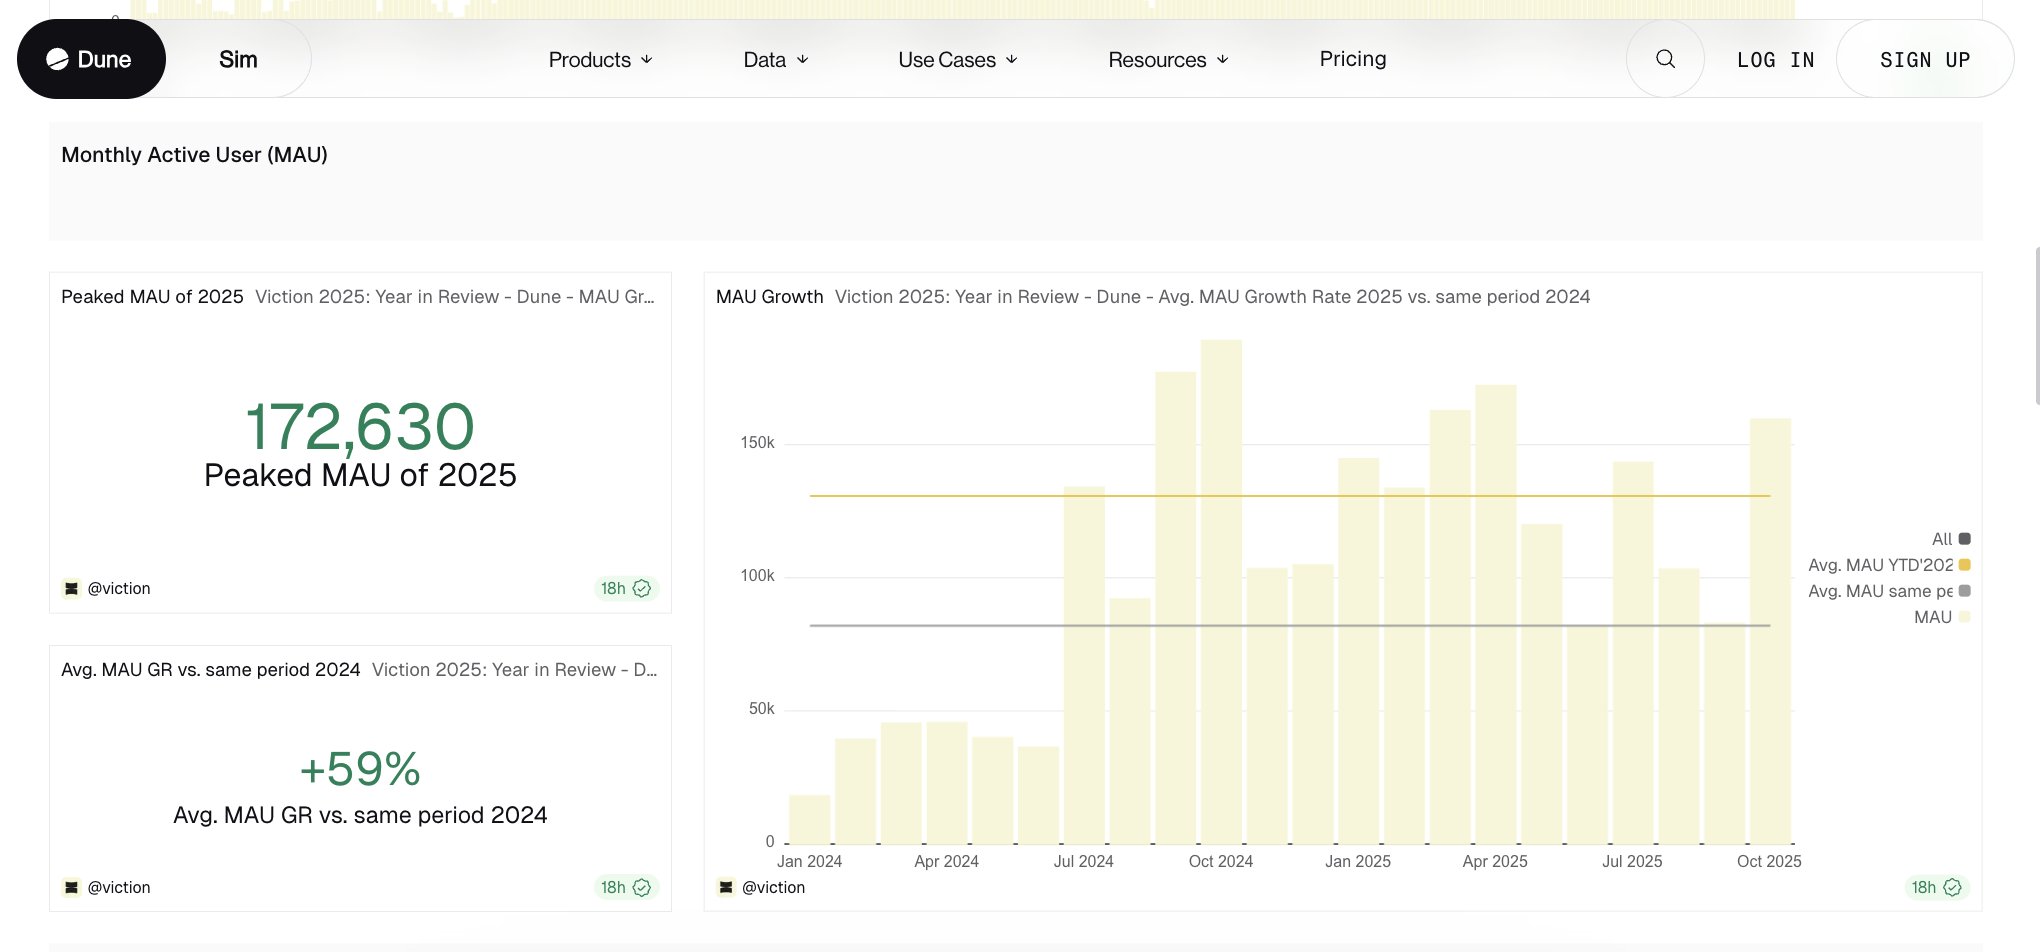The height and width of the screenshot is (952, 2040).
Task: Open the Resources menu
Action: tap(1167, 60)
